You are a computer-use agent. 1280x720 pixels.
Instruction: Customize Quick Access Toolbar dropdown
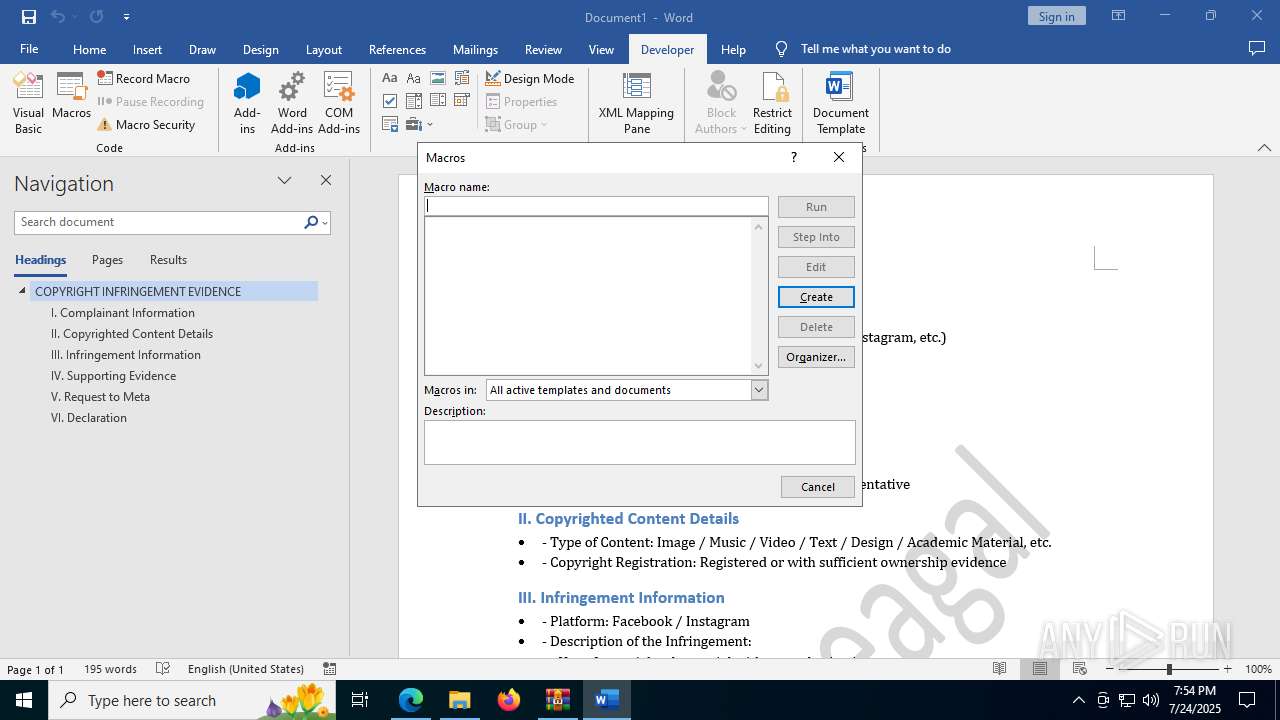(x=126, y=17)
